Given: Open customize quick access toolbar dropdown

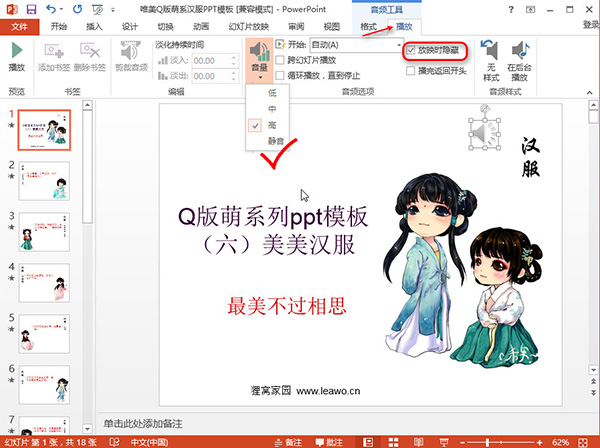Looking at the screenshot, I should [113, 10].
